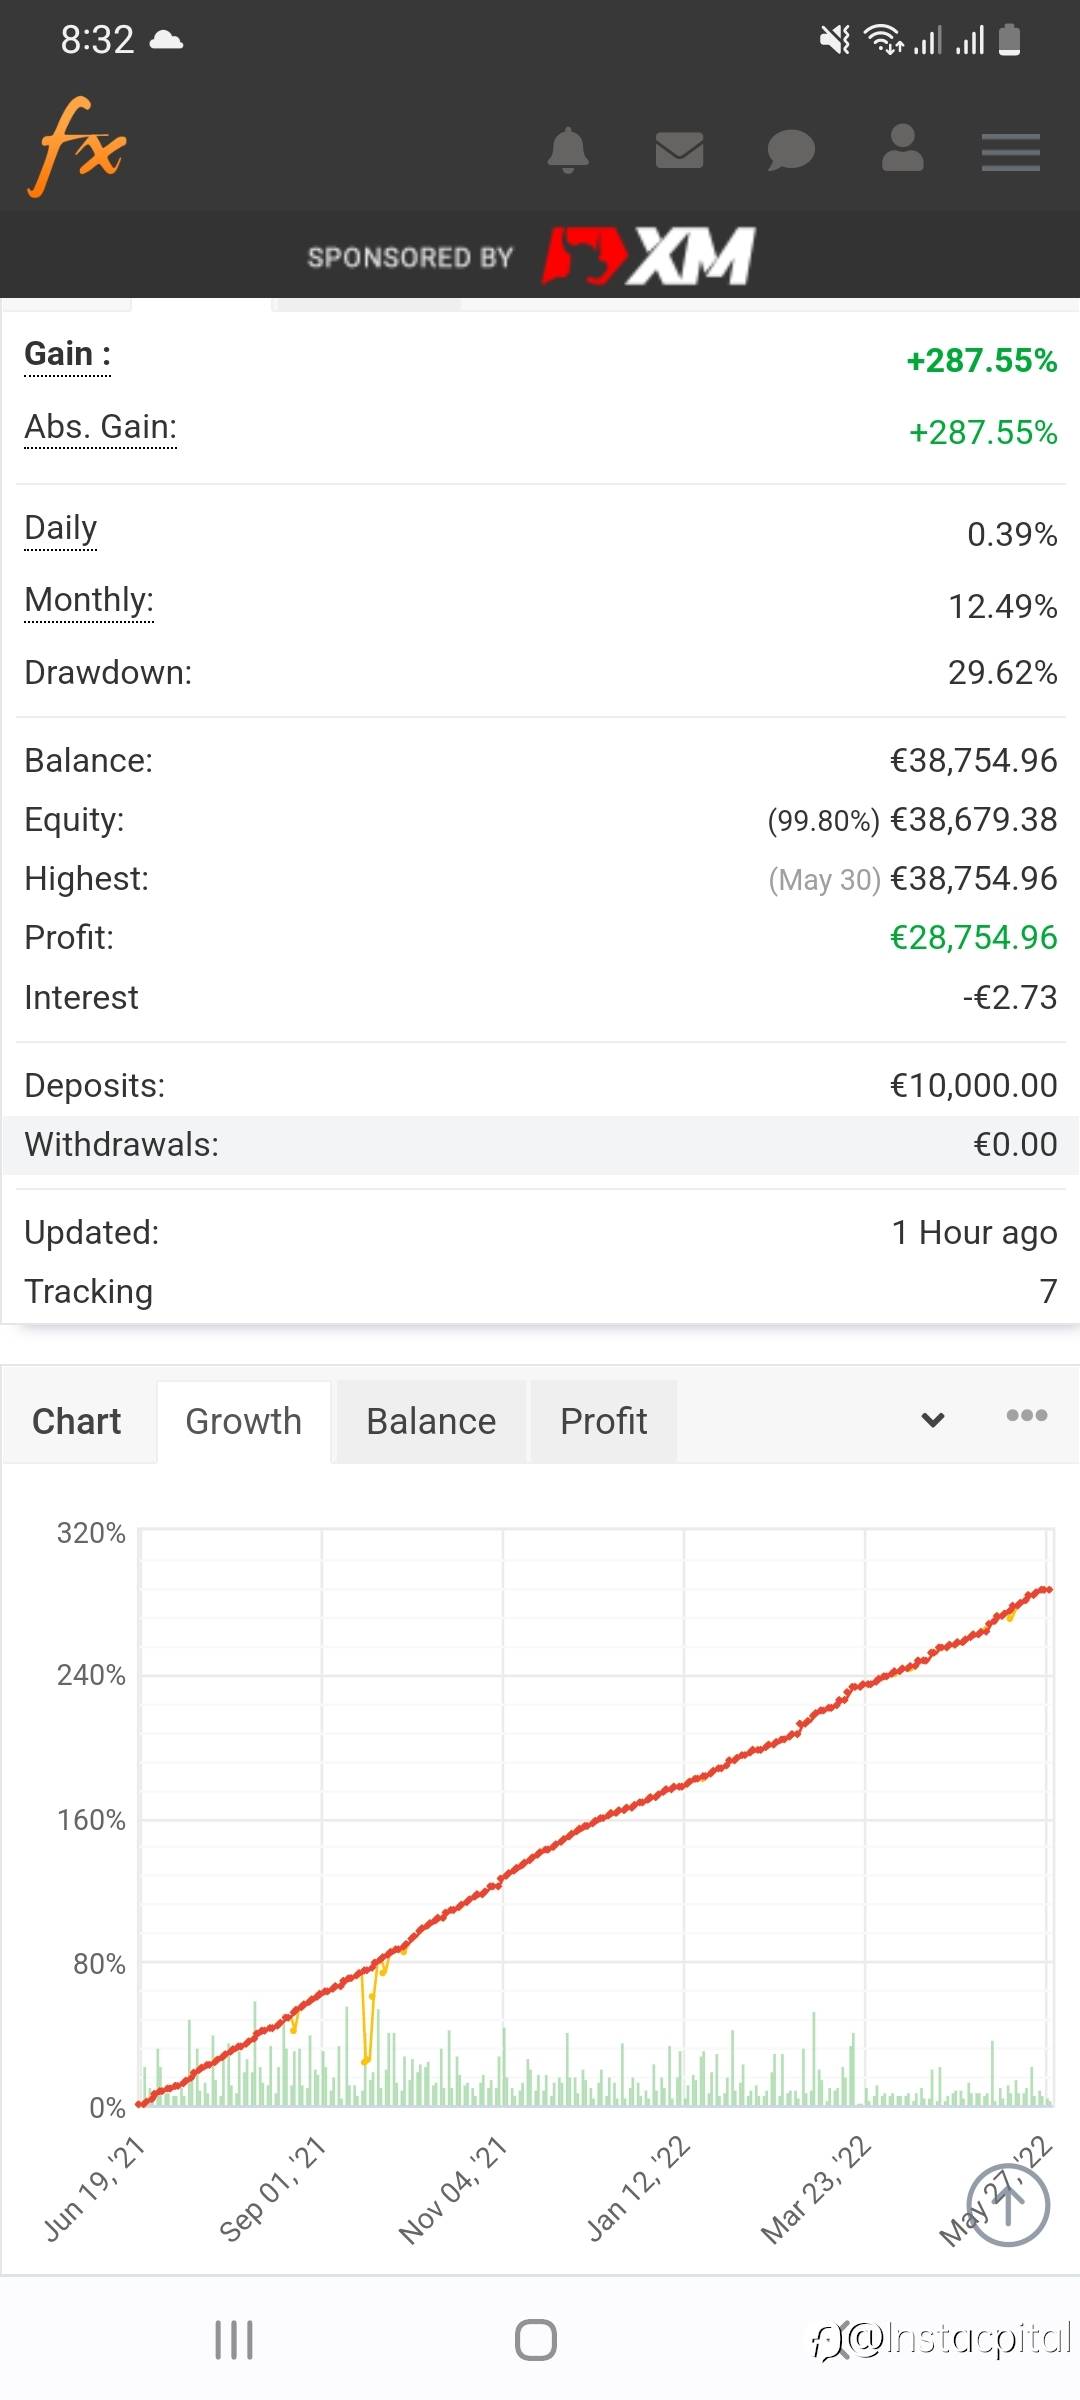Viewport: 1080px width, 2400px height.
Task: Tap the Daily label
Action: pos(61,528)
